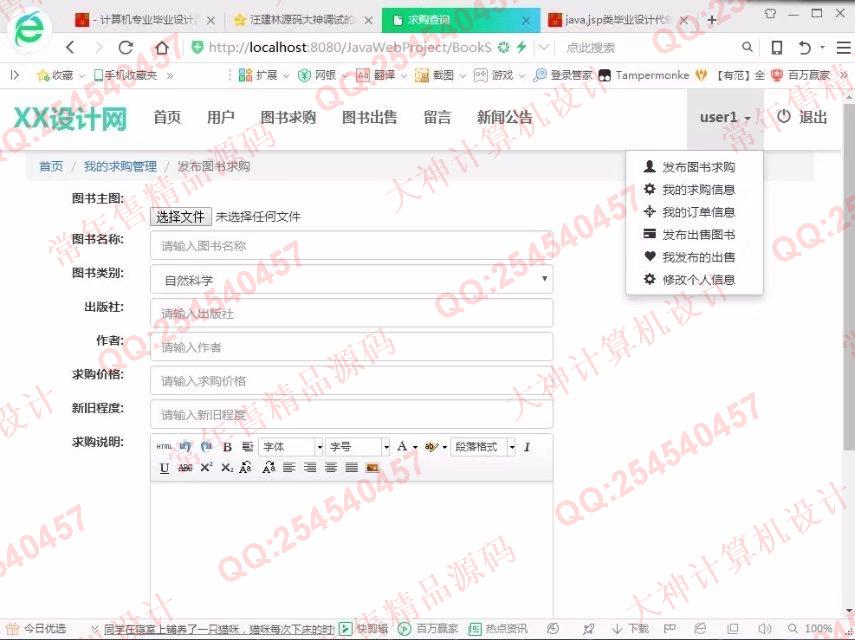Screen dimensions: 855x640
Task: Focus the 作者 input field
Action: tap(352, 347)
